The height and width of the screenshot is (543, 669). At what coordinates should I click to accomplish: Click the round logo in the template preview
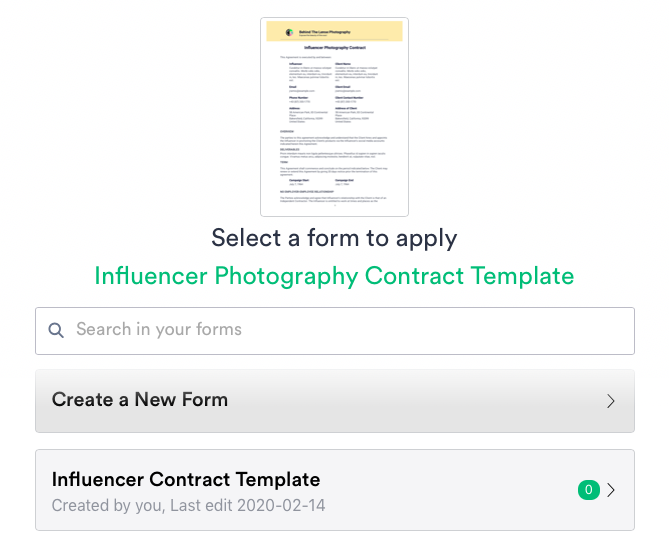click(291, 31)
